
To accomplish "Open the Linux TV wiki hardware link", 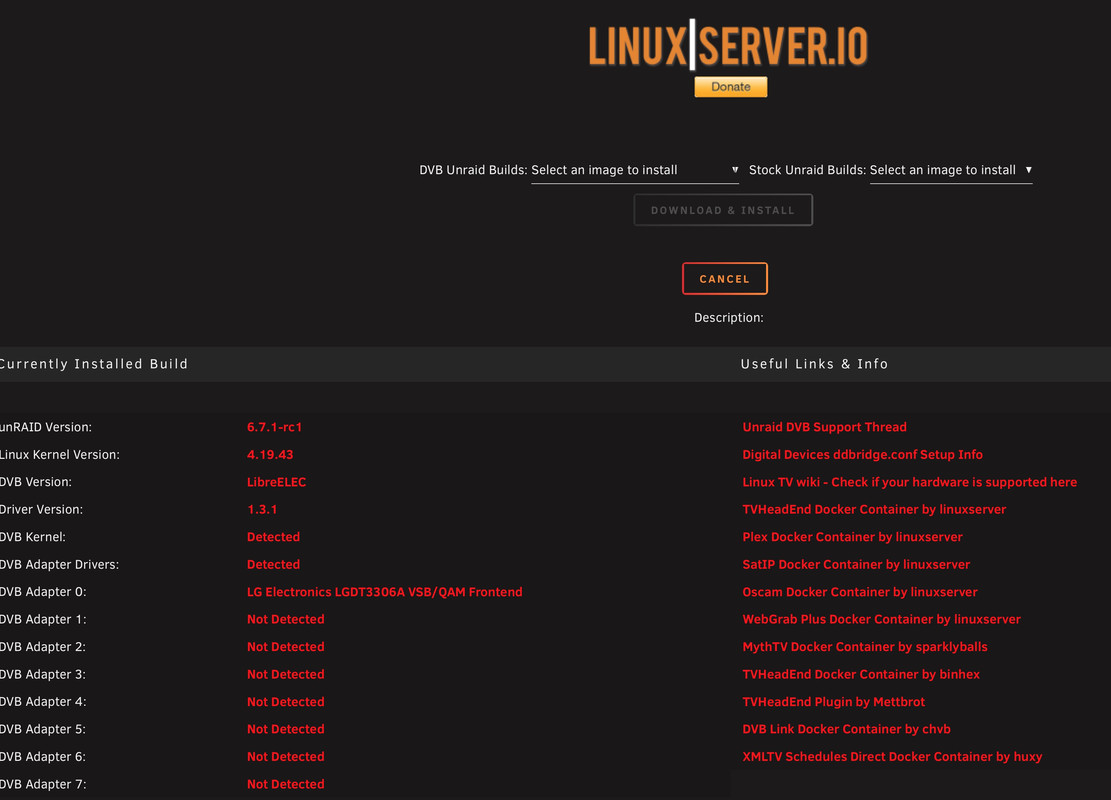I will 909,483.
